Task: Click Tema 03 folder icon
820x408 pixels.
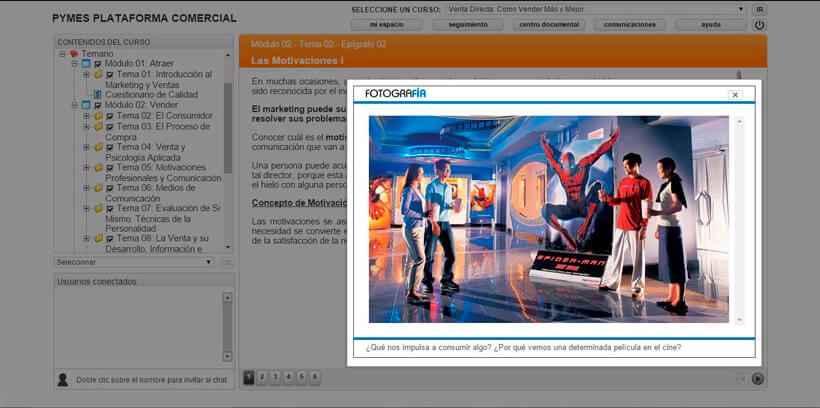Action: 98,126
